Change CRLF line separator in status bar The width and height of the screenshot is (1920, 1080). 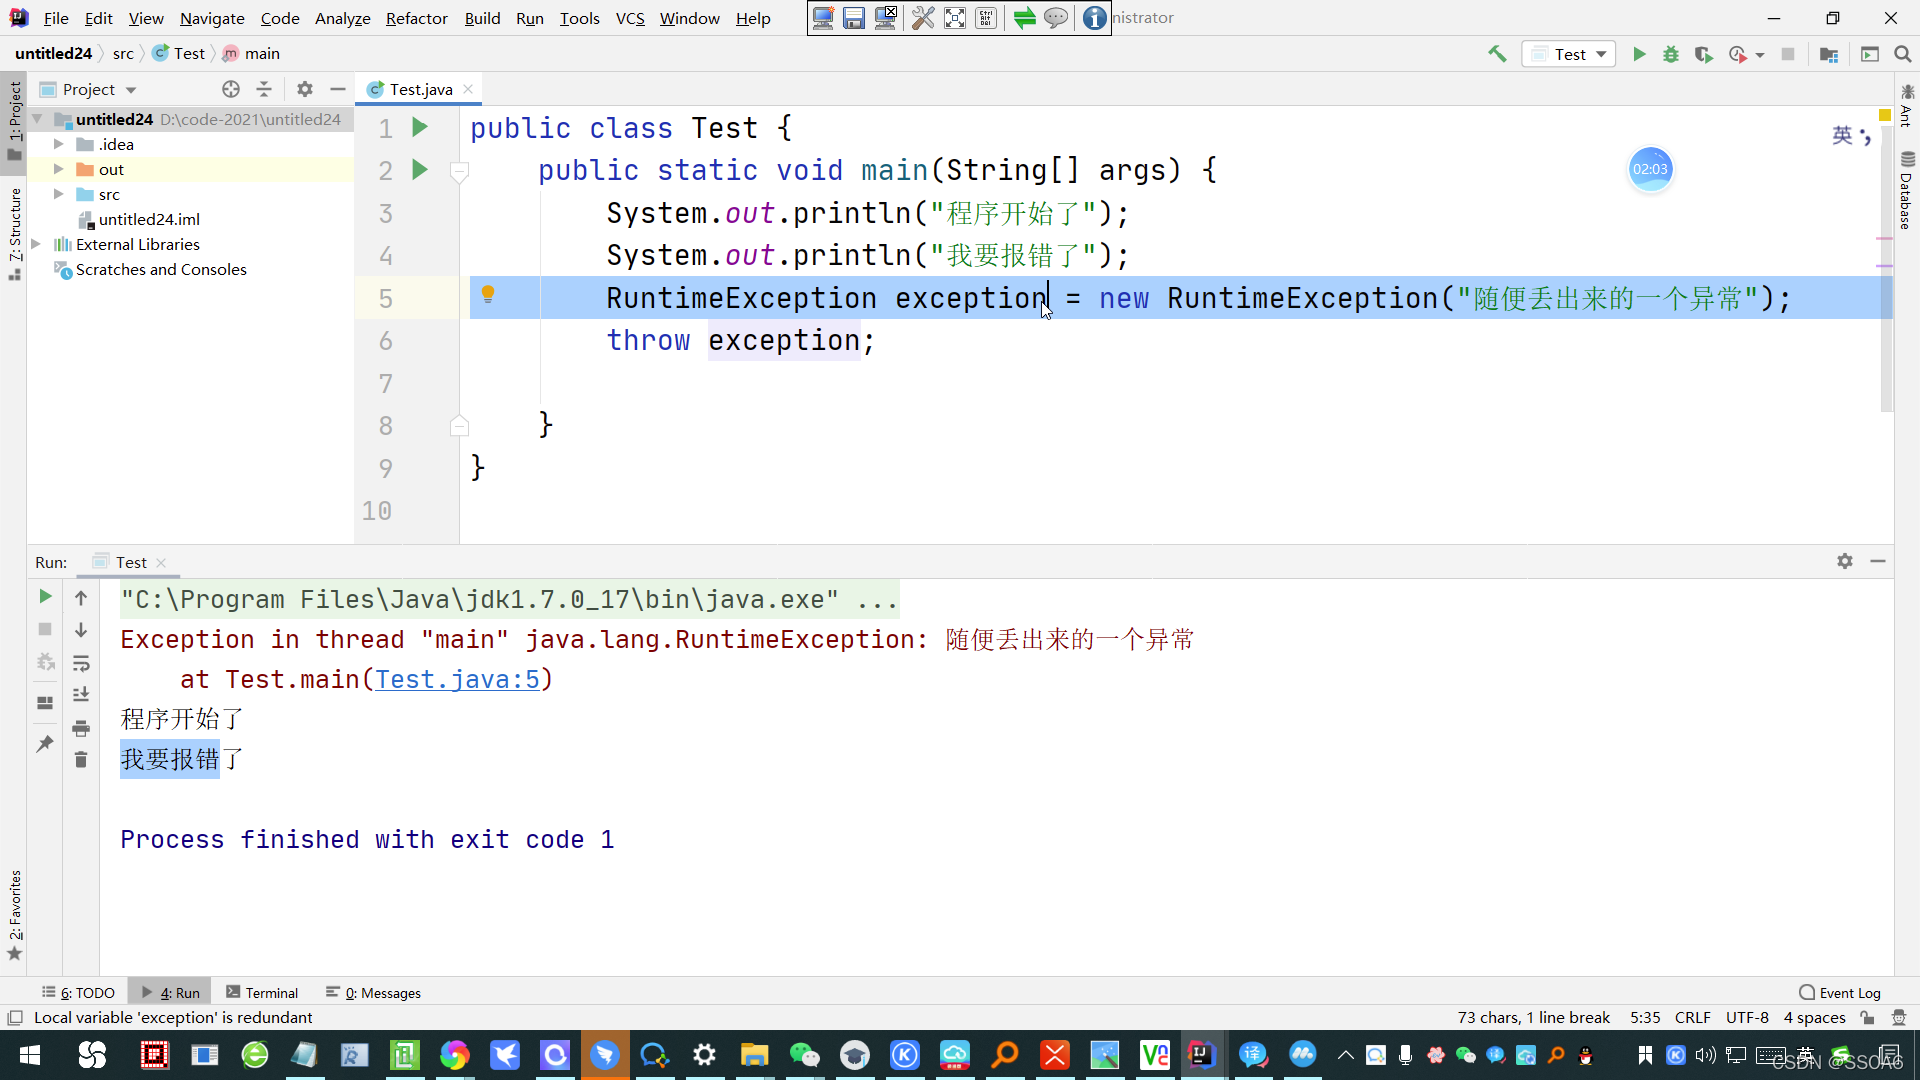click(1692, 1017)
